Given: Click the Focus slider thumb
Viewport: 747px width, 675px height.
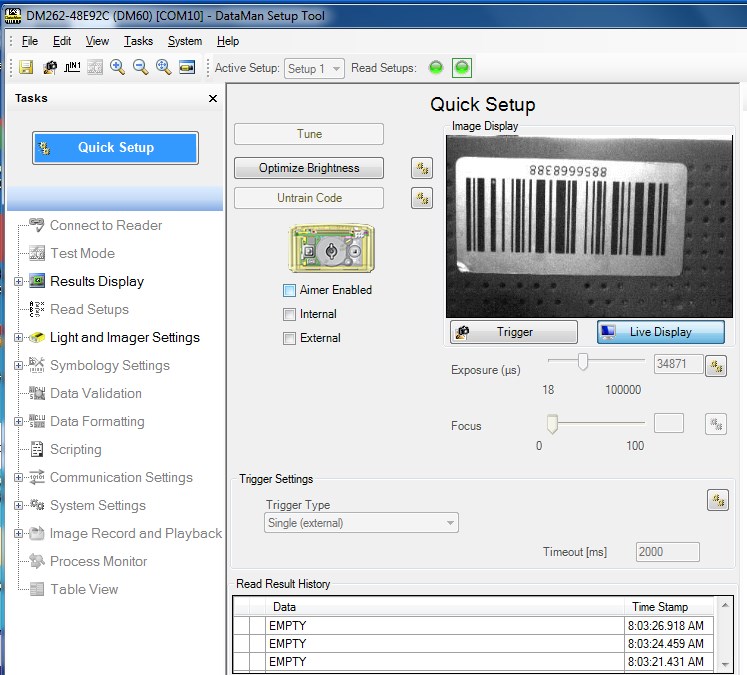Looking at the screenshot, I should pos(552,423).
